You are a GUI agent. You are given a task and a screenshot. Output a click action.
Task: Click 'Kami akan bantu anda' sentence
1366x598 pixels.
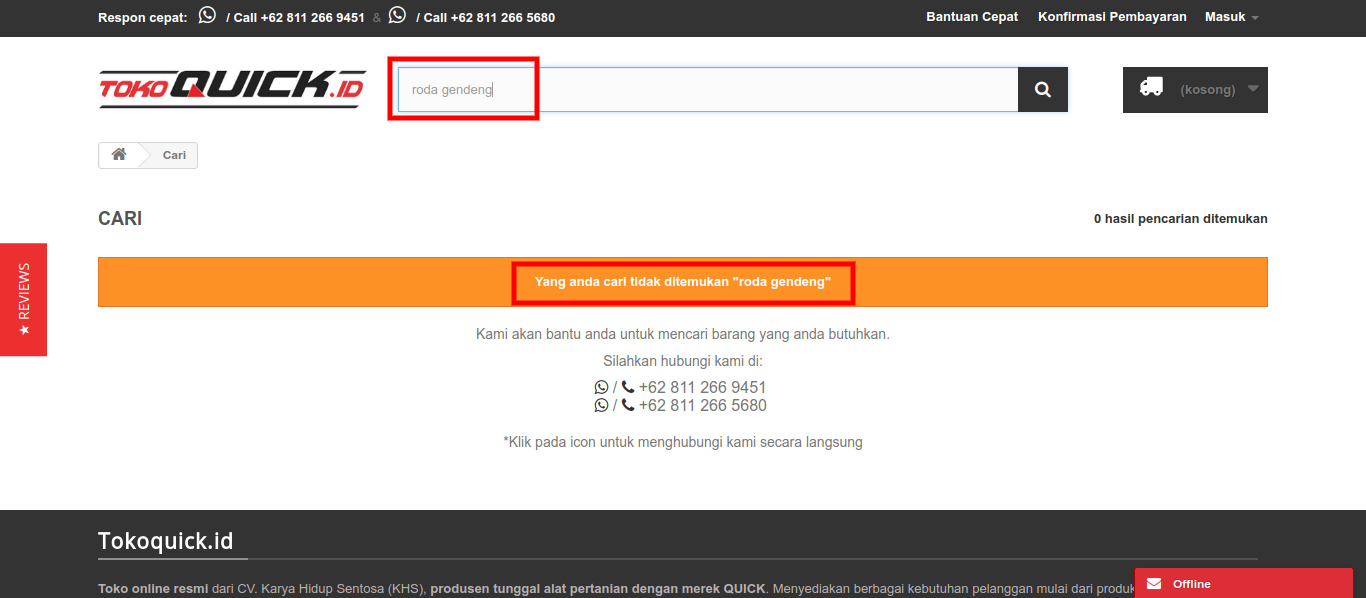683,333
